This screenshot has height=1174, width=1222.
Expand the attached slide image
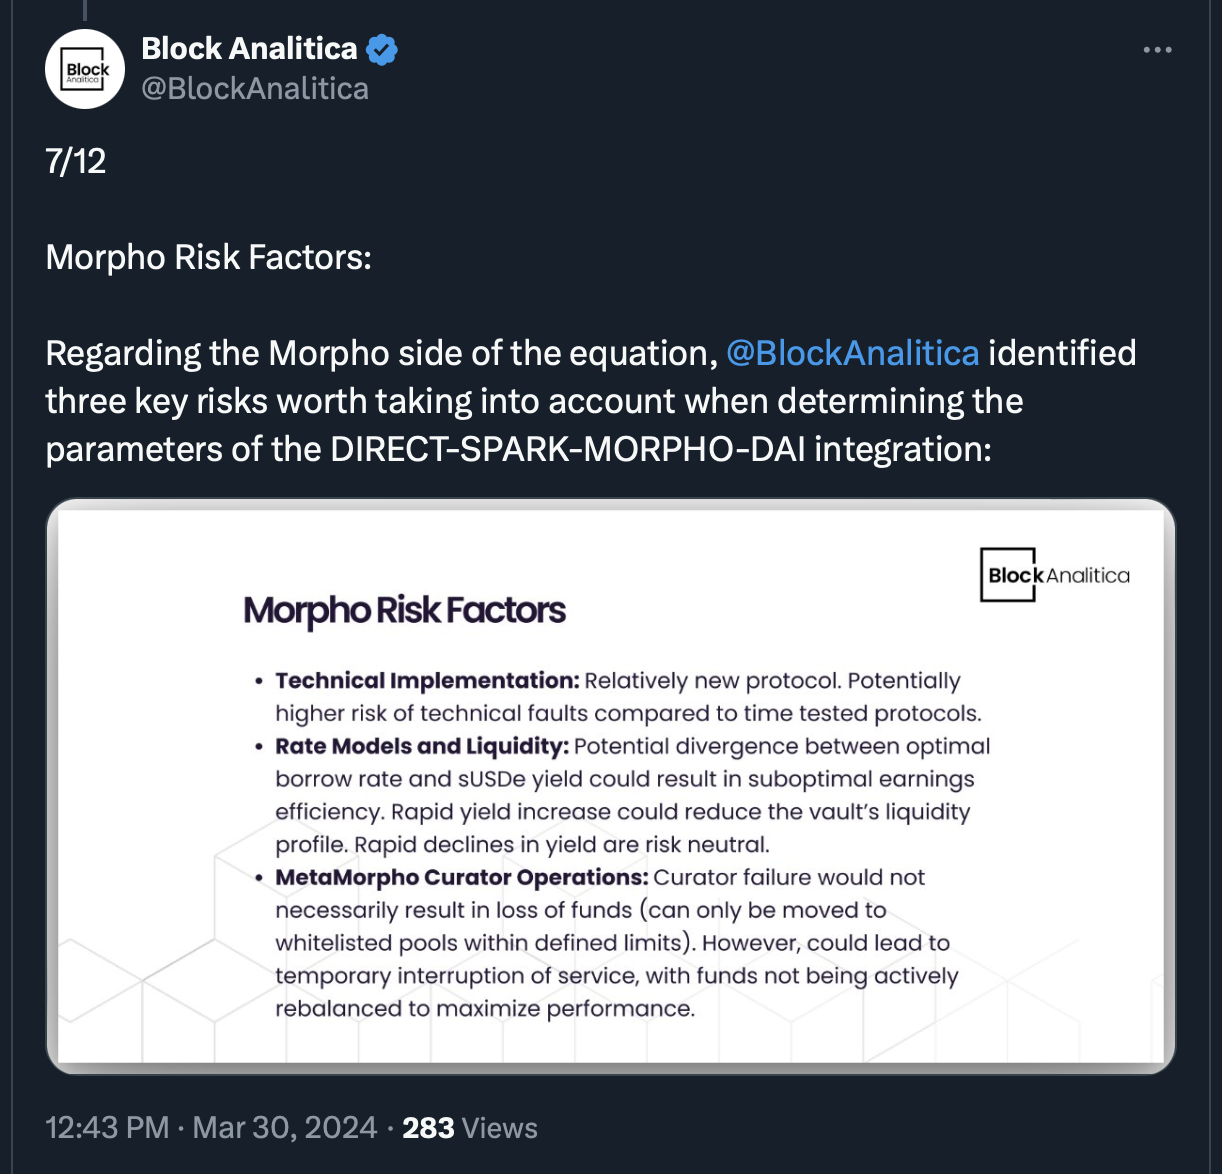point(611,786)
